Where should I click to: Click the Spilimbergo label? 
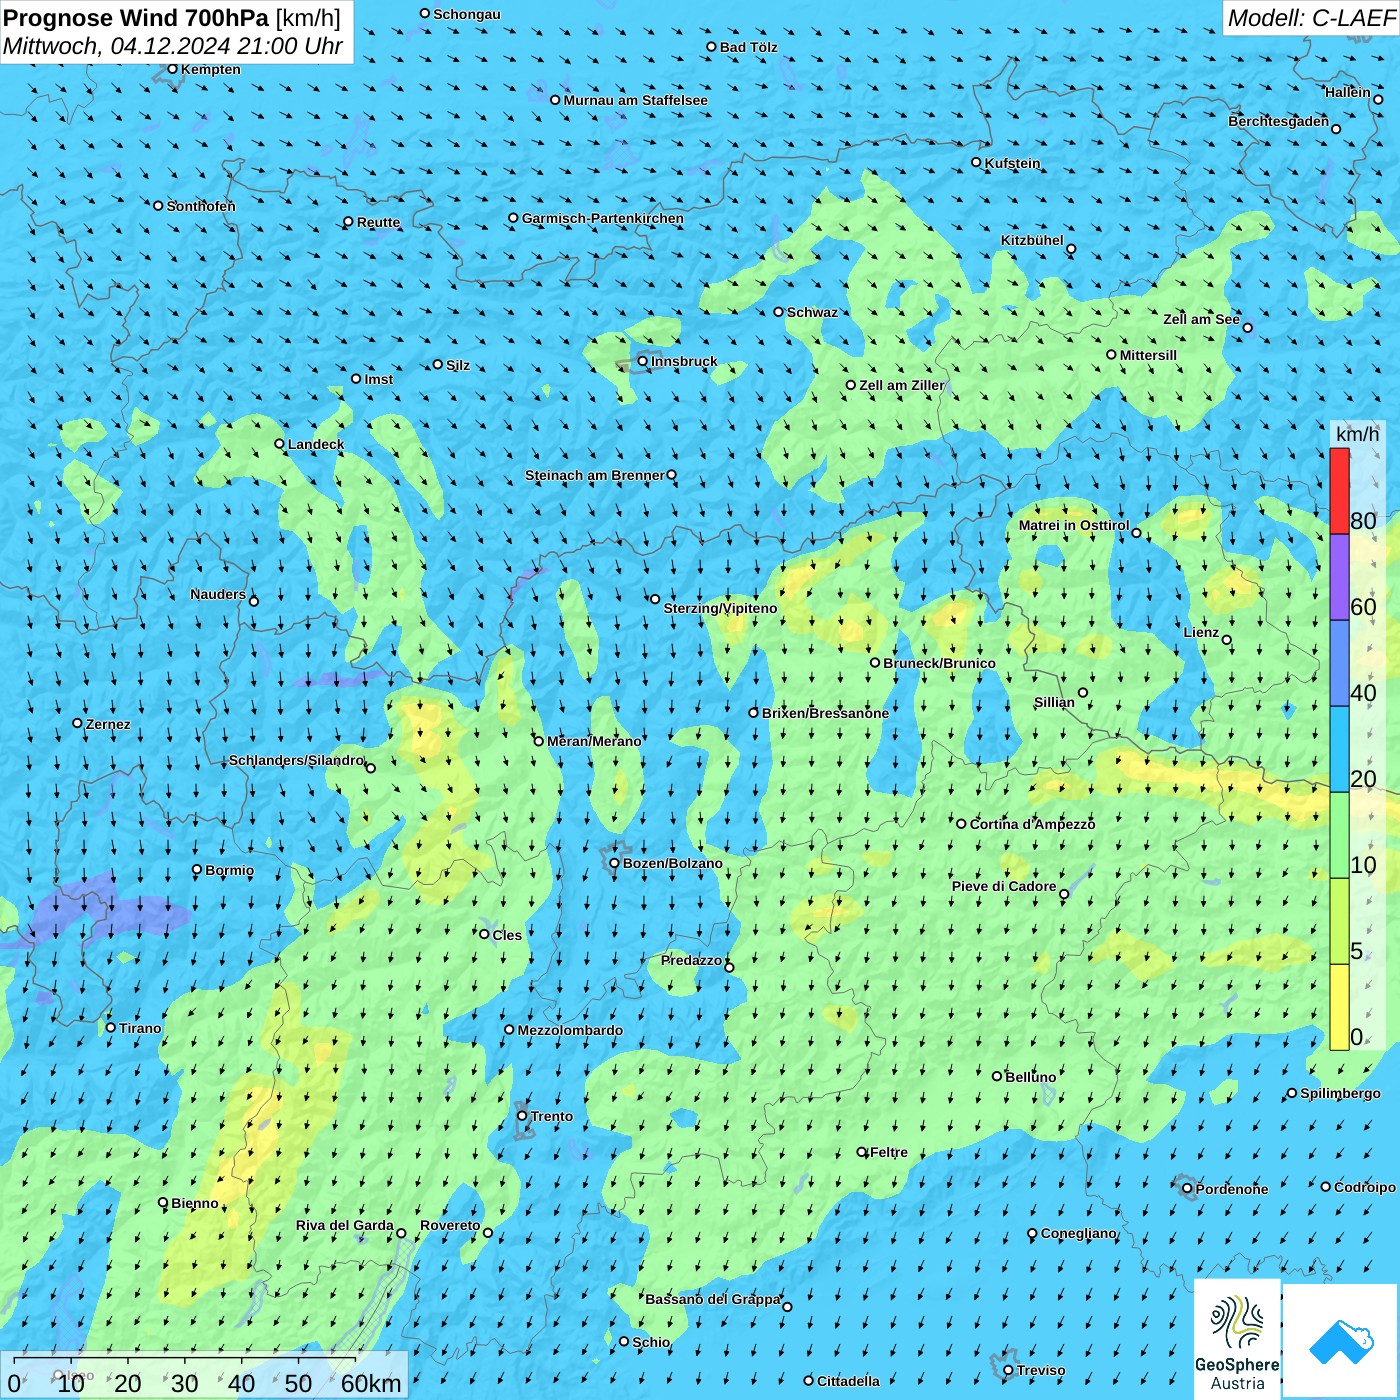1340,1093
